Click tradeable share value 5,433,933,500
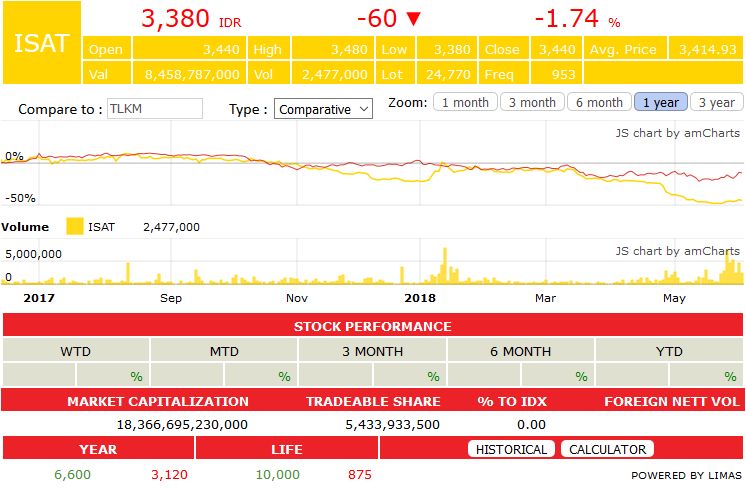This screenshot has height=489, width=746. click(x=393, y=424)
